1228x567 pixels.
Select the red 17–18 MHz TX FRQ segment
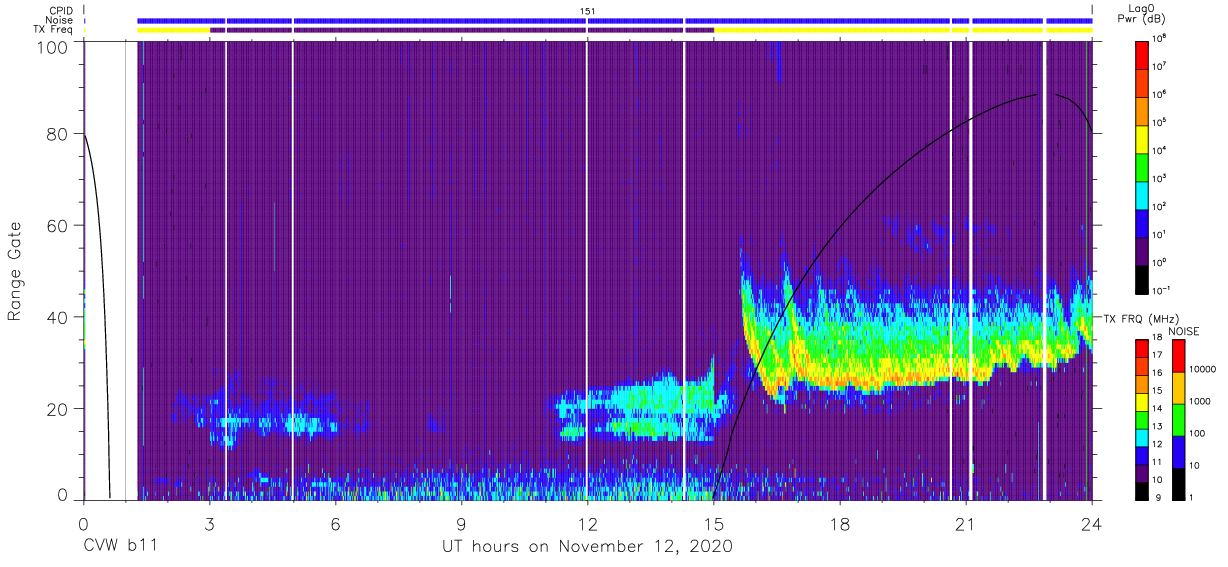coord(1142,349)
